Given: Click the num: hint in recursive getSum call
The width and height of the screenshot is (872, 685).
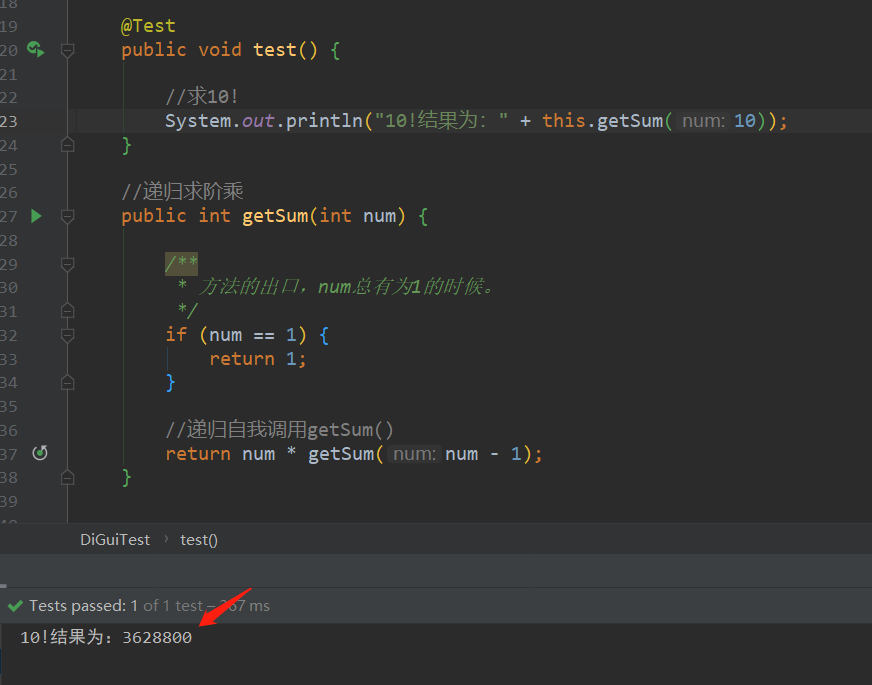Looking at the screenshot, I should pos(414,454).
